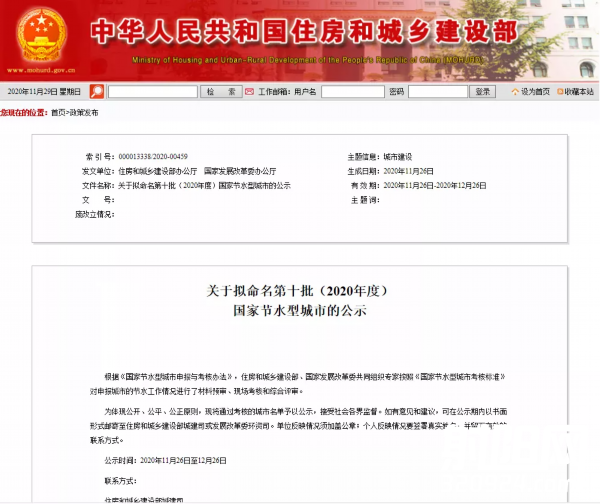Click the creation date 2020年11月26日
The width and height of the screenshot is (600, 504).
[409, 171]
